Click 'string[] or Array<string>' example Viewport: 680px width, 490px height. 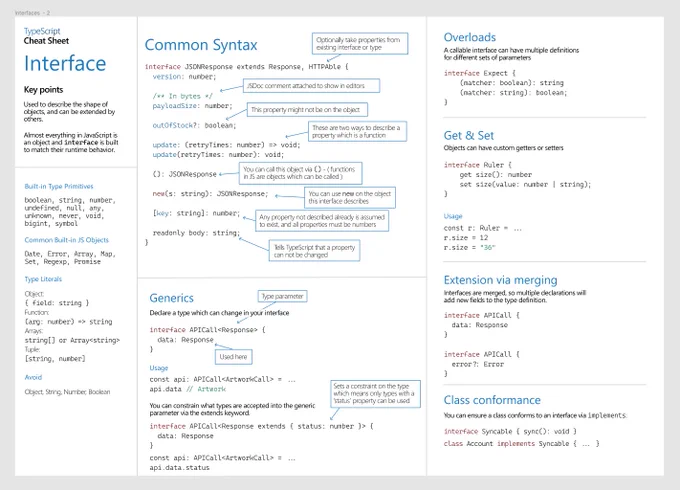[72, 340]
